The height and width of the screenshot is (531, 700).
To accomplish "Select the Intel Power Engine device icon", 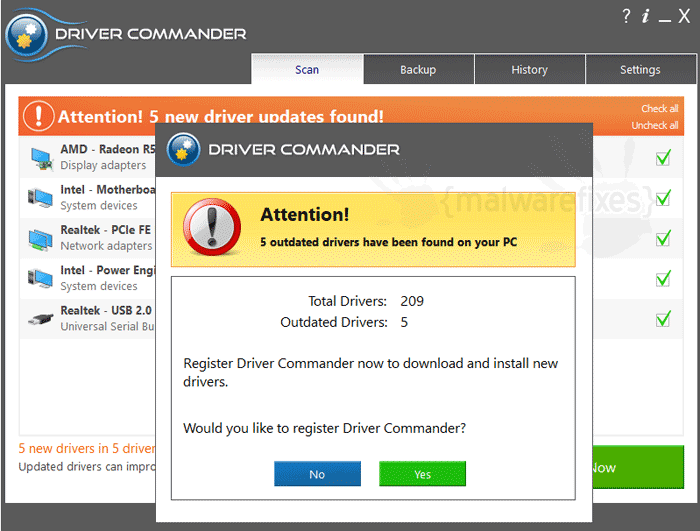I will [x=41, y=278].
